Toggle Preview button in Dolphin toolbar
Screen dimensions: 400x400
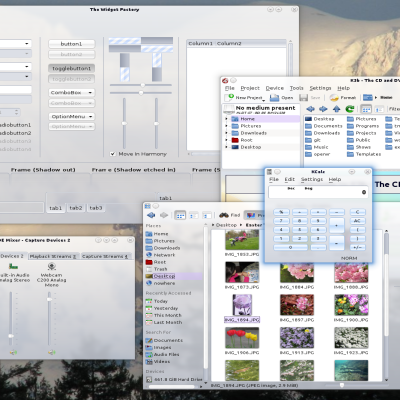point(254,215)
